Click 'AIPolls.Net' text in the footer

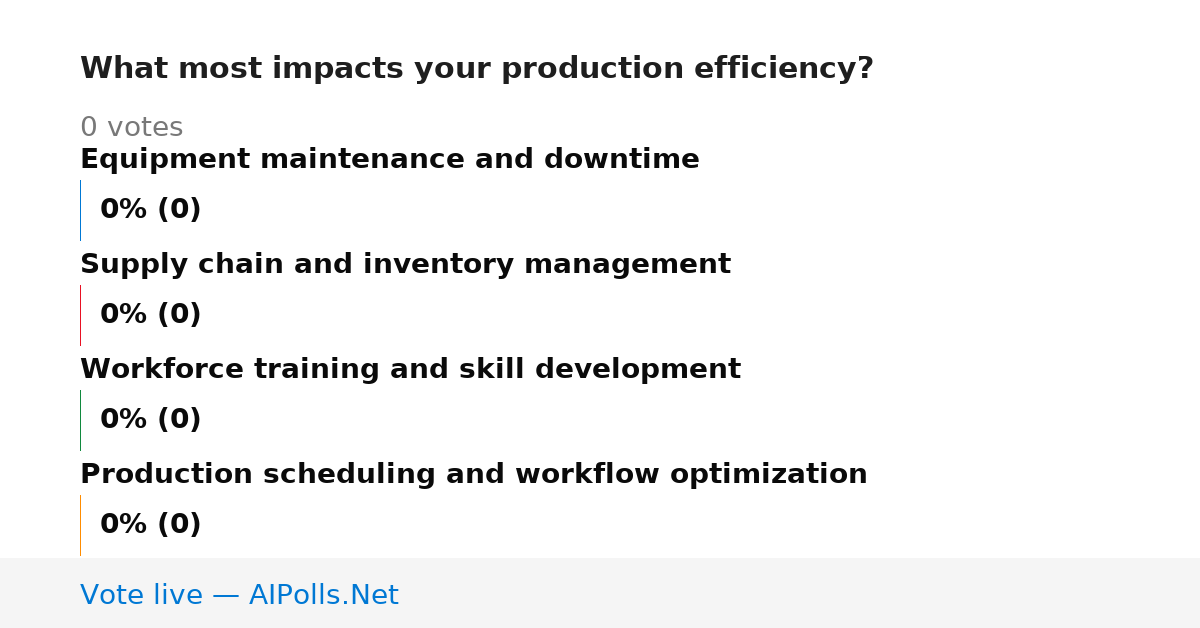(x=323, y=596)
